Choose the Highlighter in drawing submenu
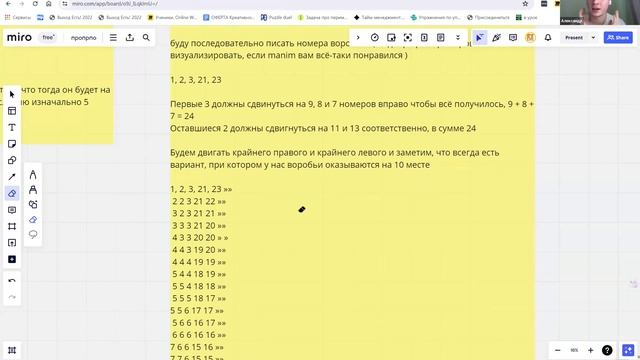The width and height of the screenshot is (640, 360). click(33, 190)
